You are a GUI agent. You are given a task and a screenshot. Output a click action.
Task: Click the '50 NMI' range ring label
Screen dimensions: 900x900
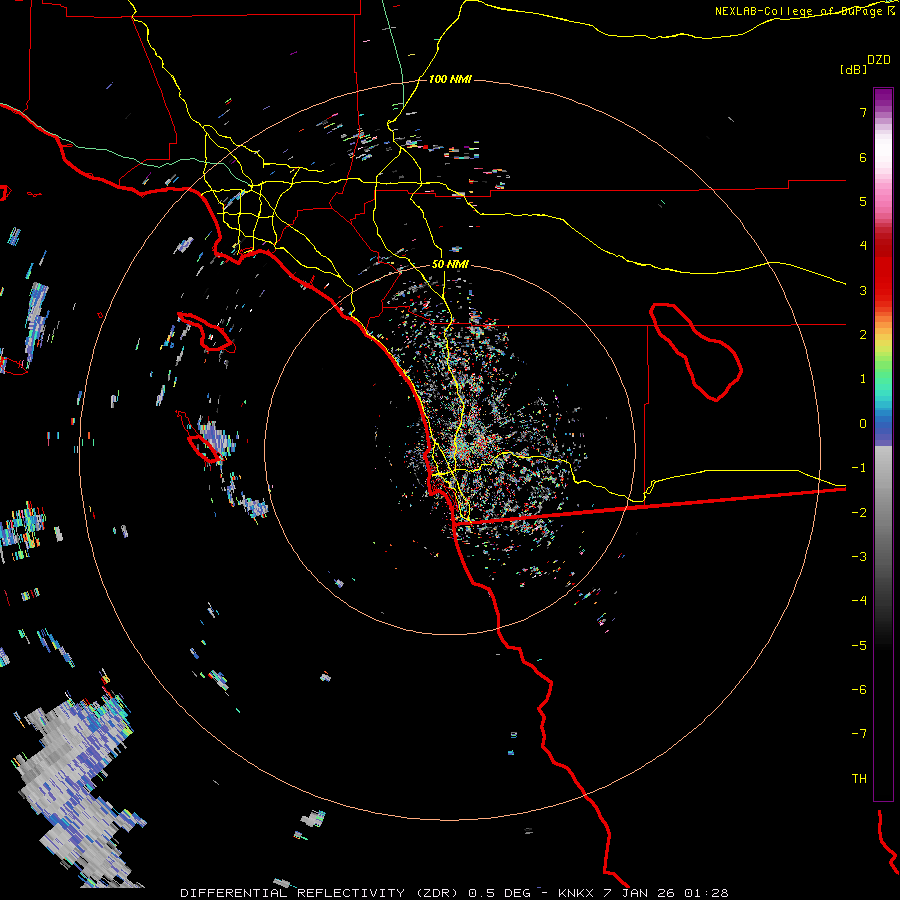(450, 265)
